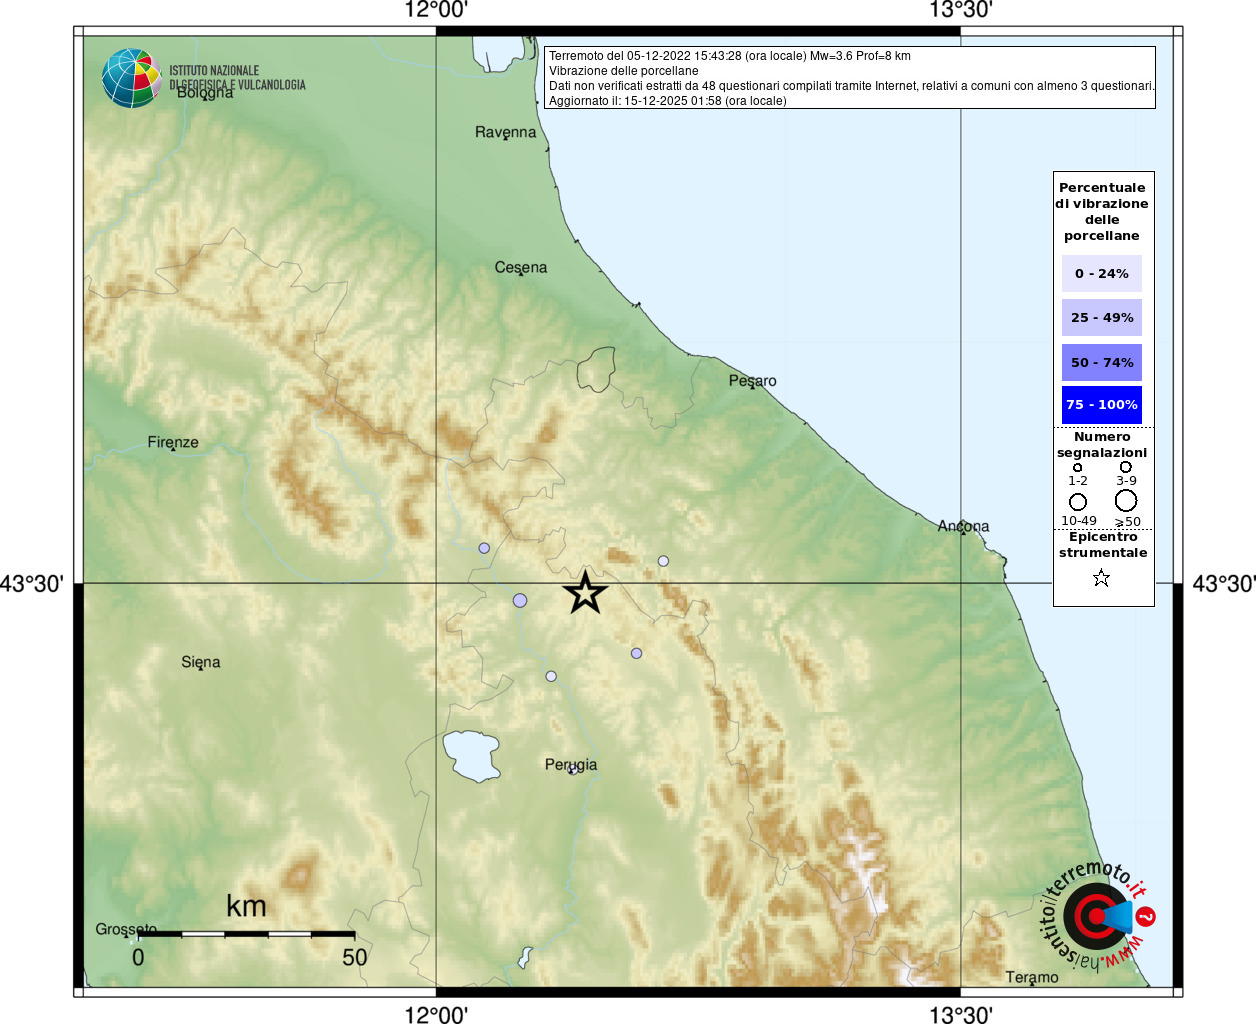
Task: Click 'Istituto Nazionale di Geofisica e Vulcanologia' text
Action: [237, 78]
